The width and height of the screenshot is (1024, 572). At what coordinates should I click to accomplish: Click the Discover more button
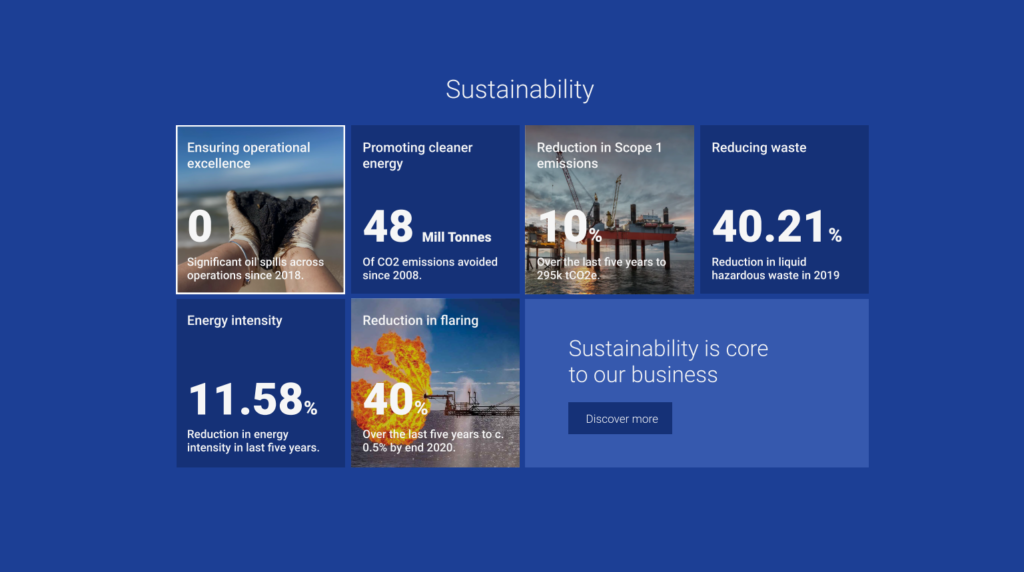(621, 419)
